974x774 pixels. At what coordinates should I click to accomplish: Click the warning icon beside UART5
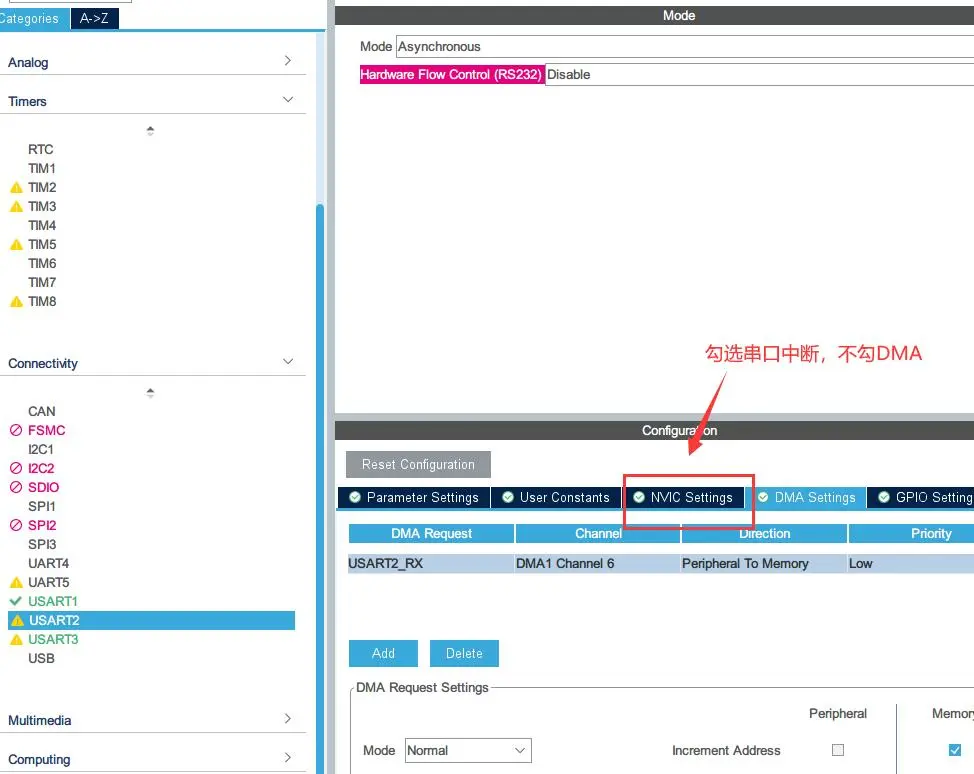click(x=16, y=583)
